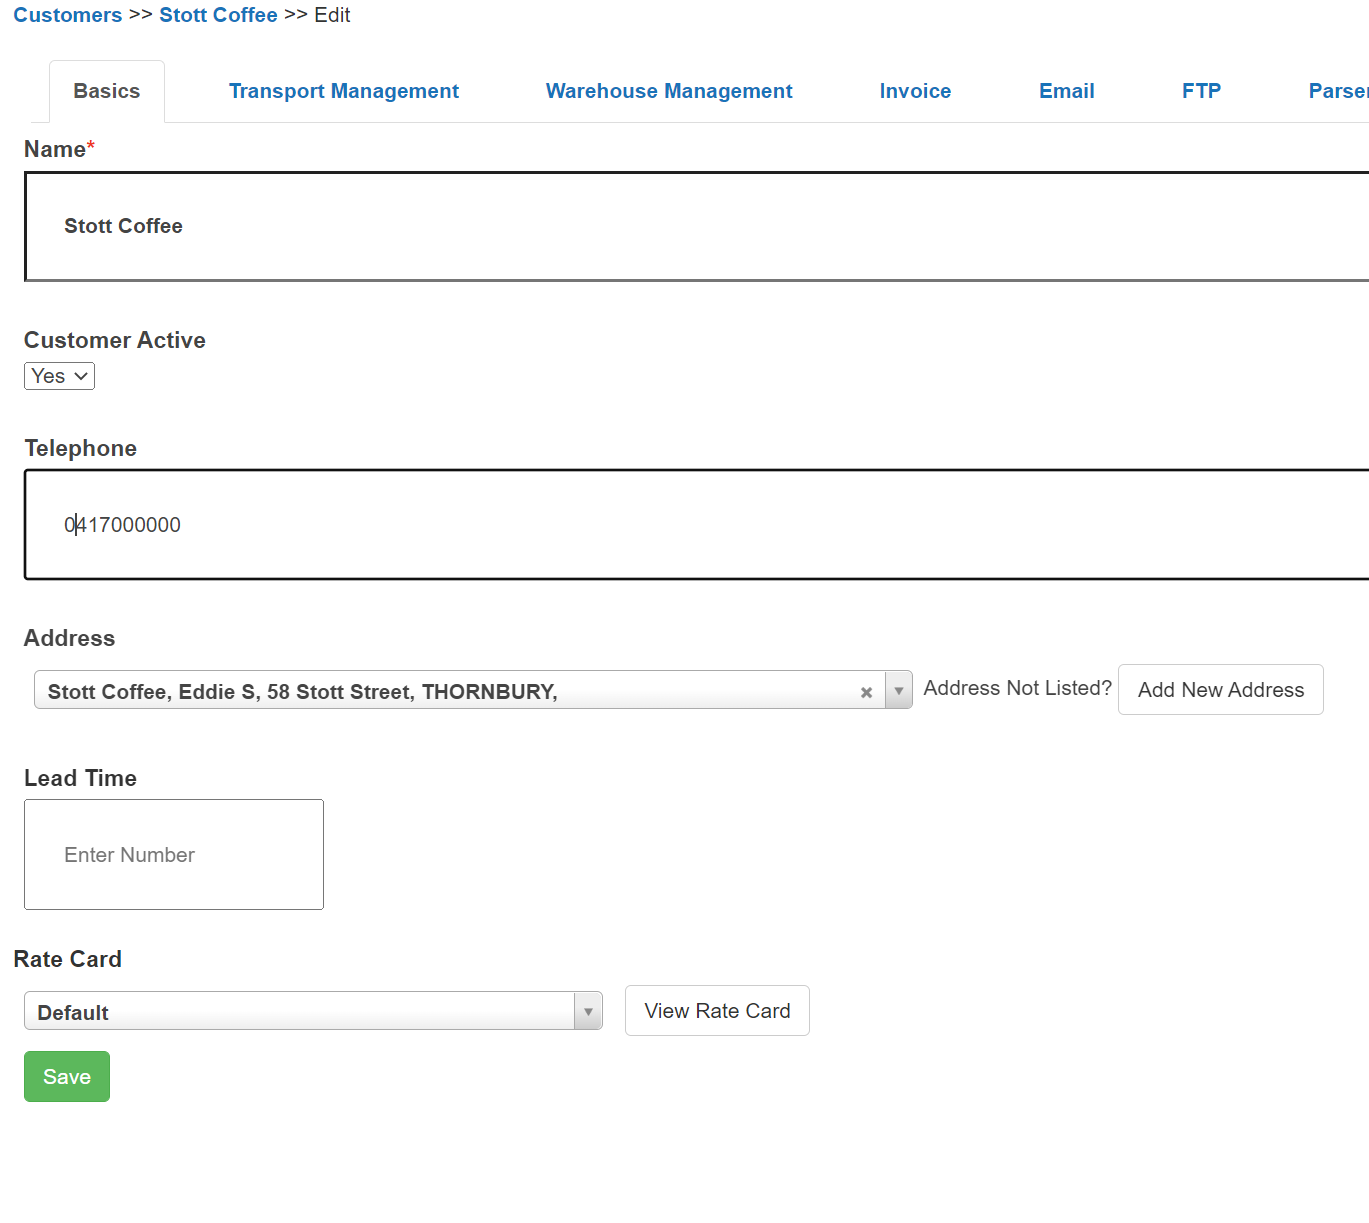Image resolution: width=1369 pixels, height=1223 pixels.
Task: Open the FTP tab
Action: click(x=1200, y=91)
